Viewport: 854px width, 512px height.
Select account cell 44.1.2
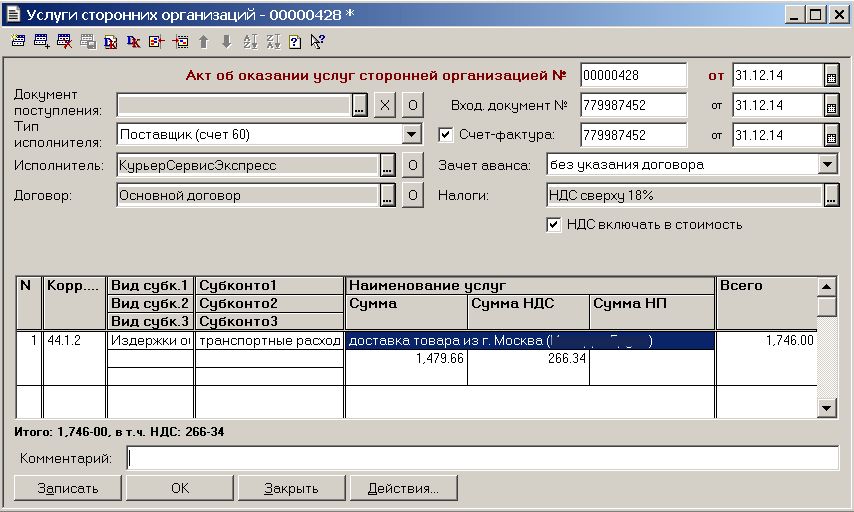74,358
